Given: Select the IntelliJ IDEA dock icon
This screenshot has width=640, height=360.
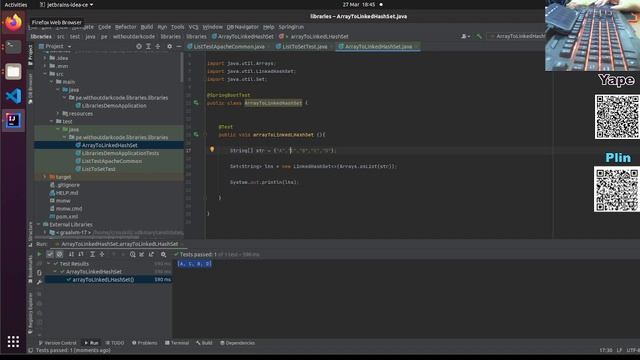Looking at the screenshot, I should click(x=13, y=120).
